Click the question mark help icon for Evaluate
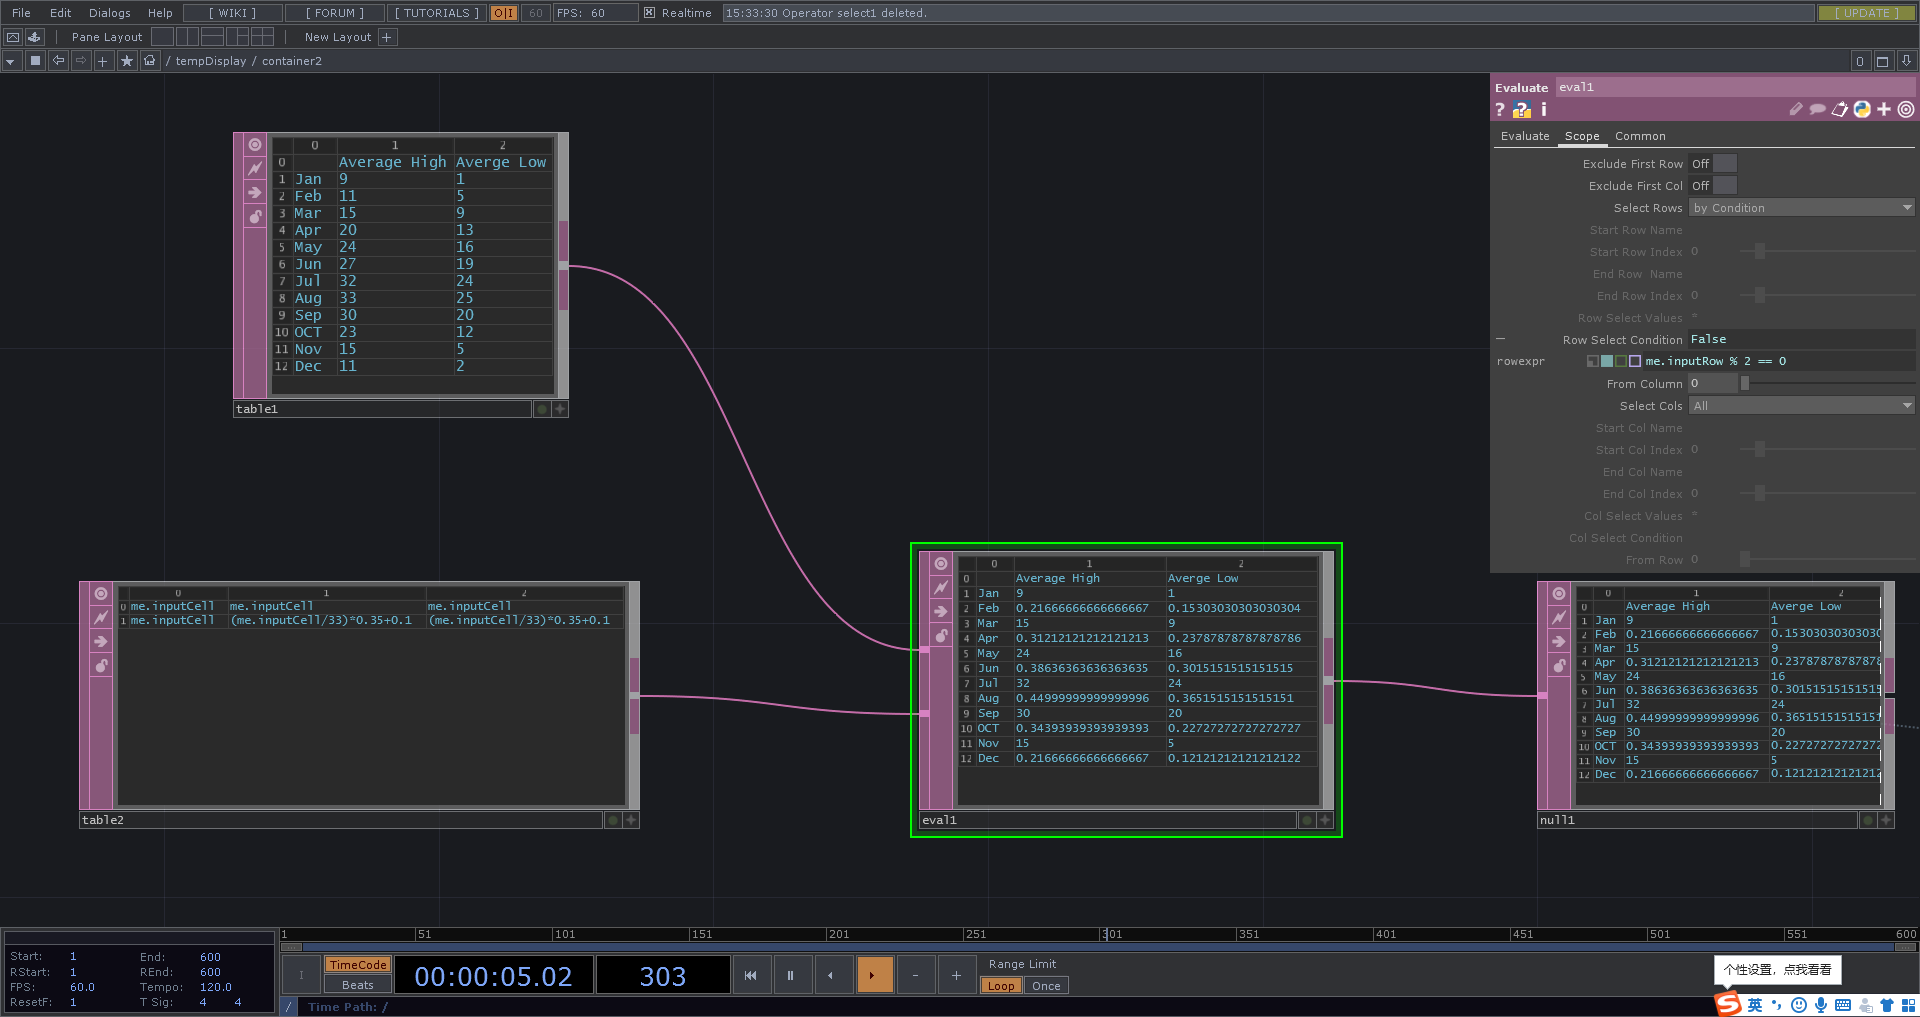The width and height of the screenshot is (1920, 1017). 1500,109
